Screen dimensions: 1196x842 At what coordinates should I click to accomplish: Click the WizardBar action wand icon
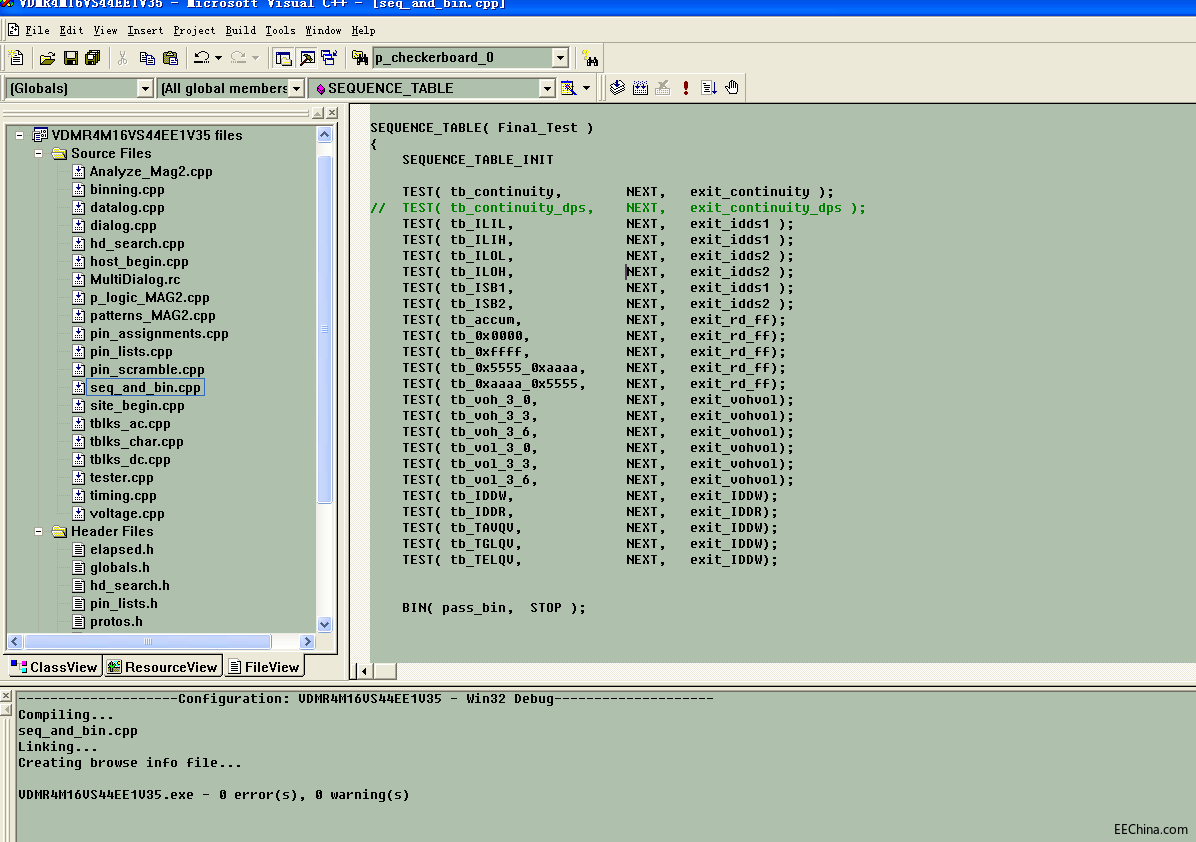click(x=568, y=88)
